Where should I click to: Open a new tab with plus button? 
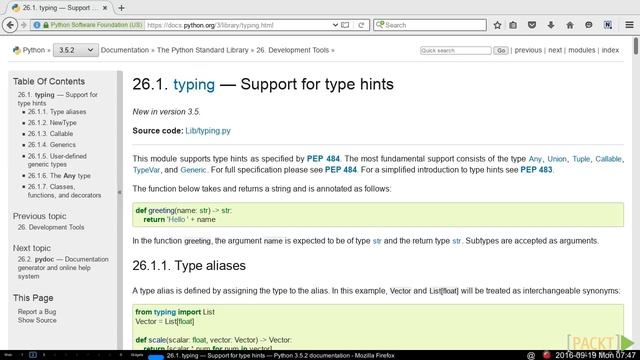121,8
